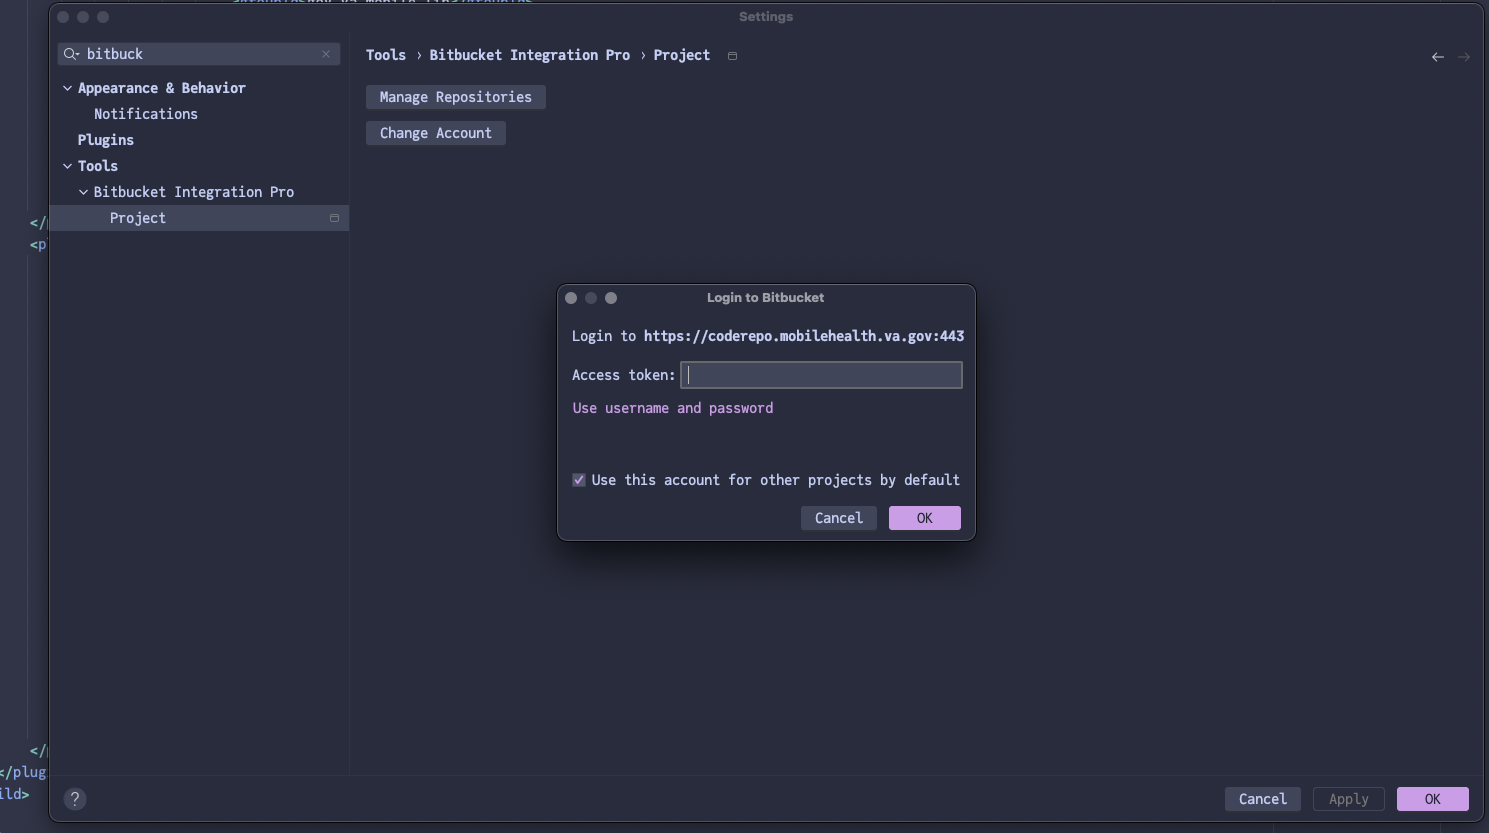Click Cancel in the Settings window footer
The height and width of the screenshot is (833, 1489).
click(1262, 799)
